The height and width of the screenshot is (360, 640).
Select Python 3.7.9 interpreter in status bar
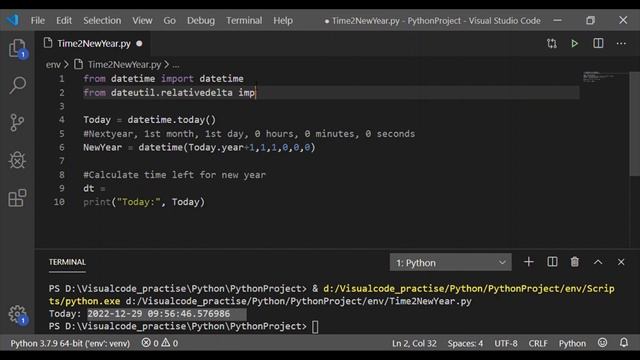(70, 343)
